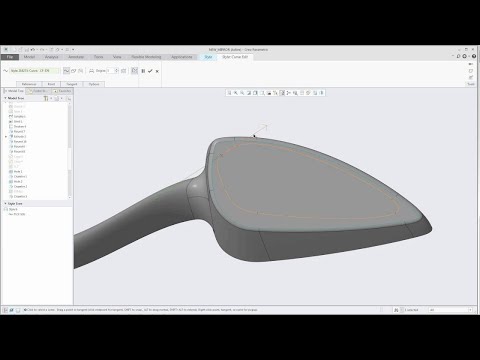Cancel the curve edit with X icon
The image size is (480, 360).
[157, 71]
